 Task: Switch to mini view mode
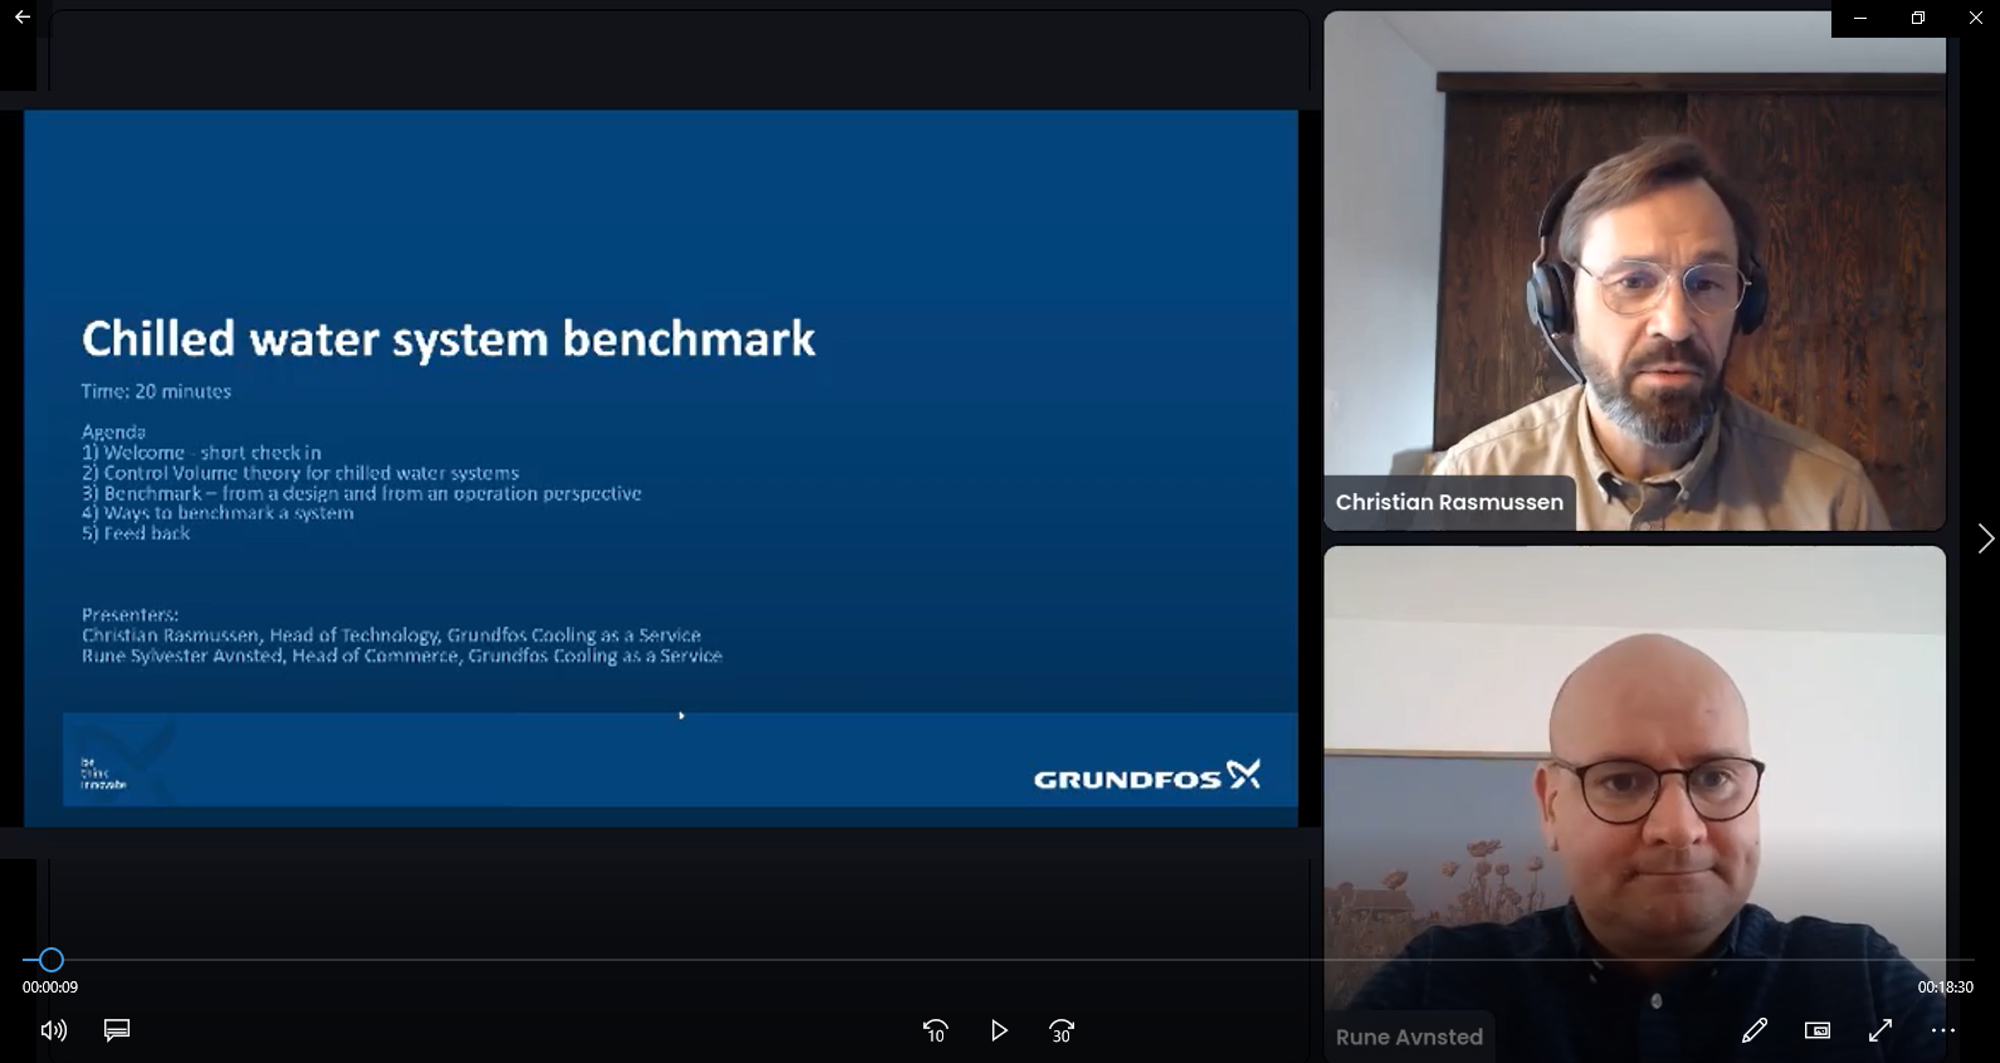(x=1817, y=1030)
